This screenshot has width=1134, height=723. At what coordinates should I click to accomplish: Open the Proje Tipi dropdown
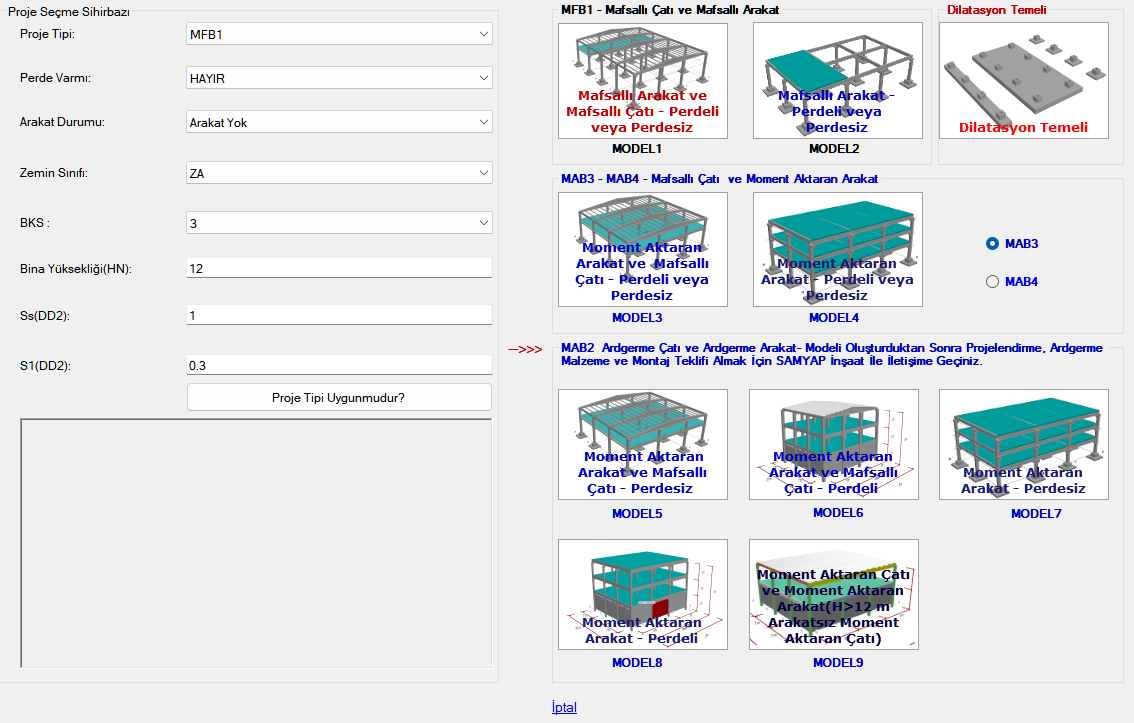[x=339, y=34]
